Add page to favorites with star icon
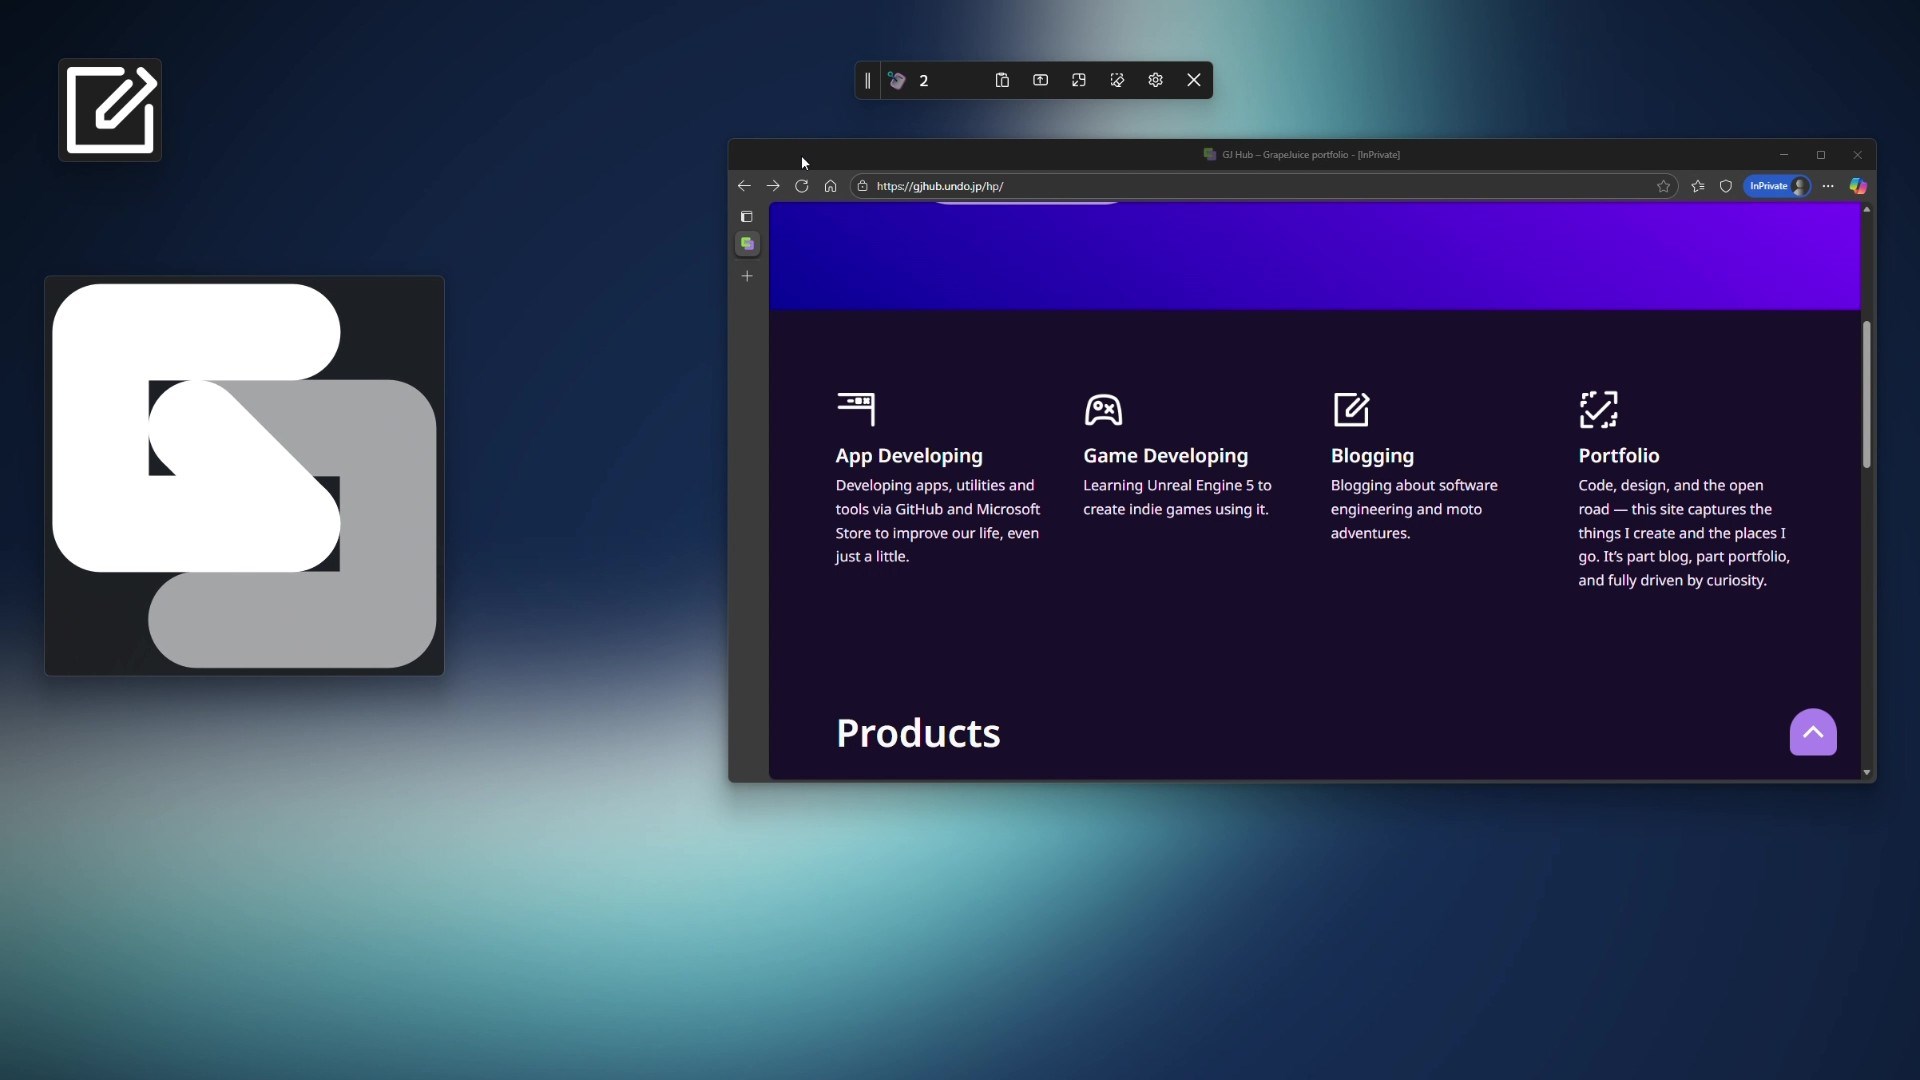This screenshot has width=1920, height=1080. click(1663, 186)
